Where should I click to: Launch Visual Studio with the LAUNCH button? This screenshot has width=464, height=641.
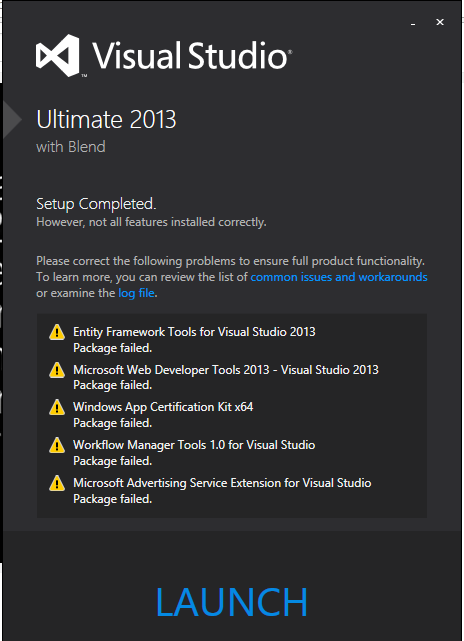(x=232, y=602)
